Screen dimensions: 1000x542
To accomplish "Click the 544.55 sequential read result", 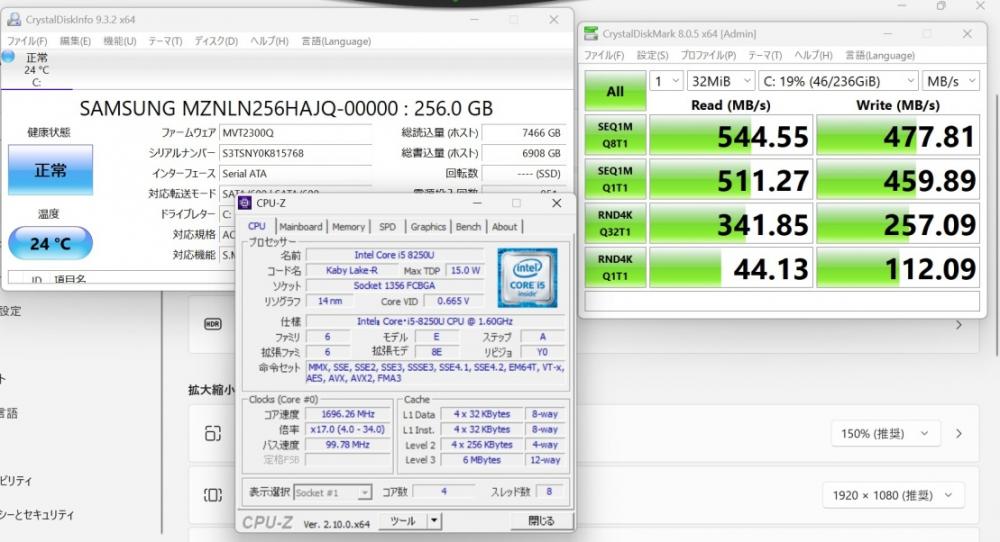I will [731, 135].
